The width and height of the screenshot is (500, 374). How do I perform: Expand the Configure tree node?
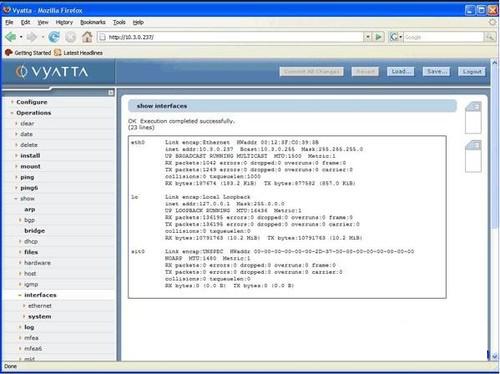point(12,102)
